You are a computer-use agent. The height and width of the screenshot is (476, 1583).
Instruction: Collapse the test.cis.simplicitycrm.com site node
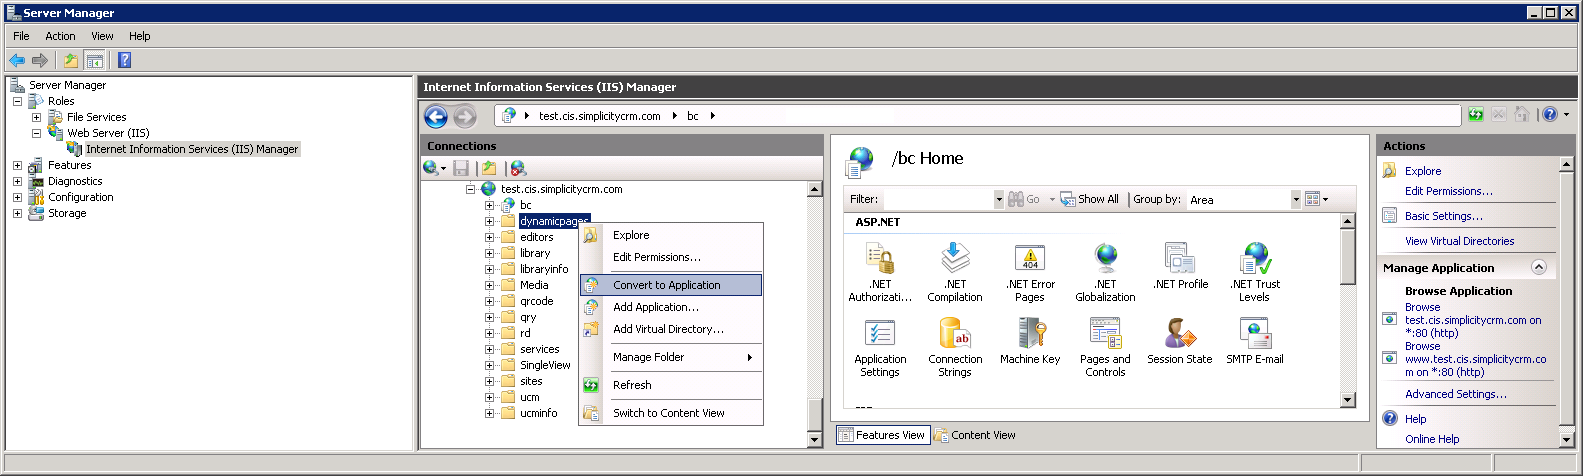(x=470, y=189)
